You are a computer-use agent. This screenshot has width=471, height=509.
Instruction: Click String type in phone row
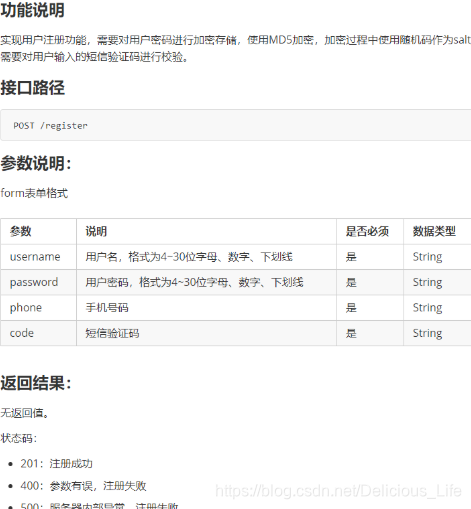point(428,308)
